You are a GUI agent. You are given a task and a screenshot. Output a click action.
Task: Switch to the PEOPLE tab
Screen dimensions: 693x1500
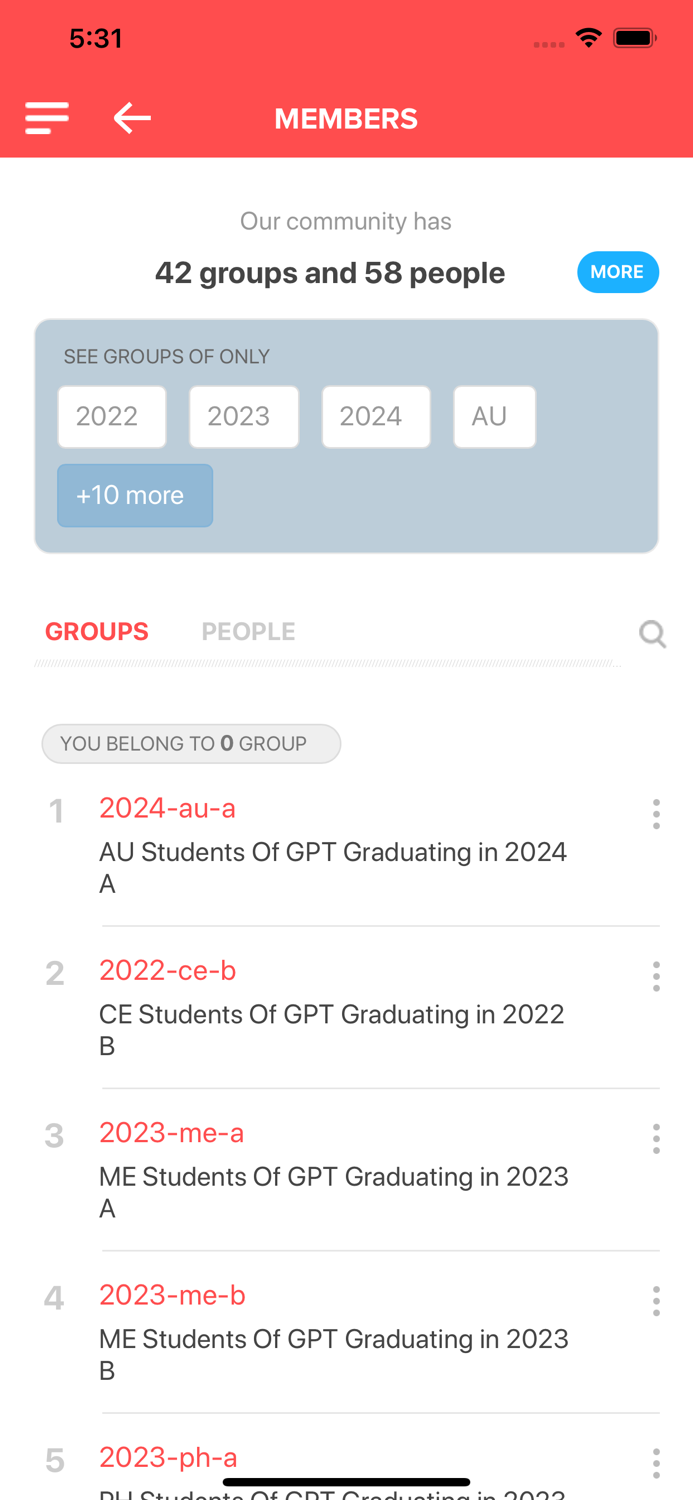[x=248, y=631]
